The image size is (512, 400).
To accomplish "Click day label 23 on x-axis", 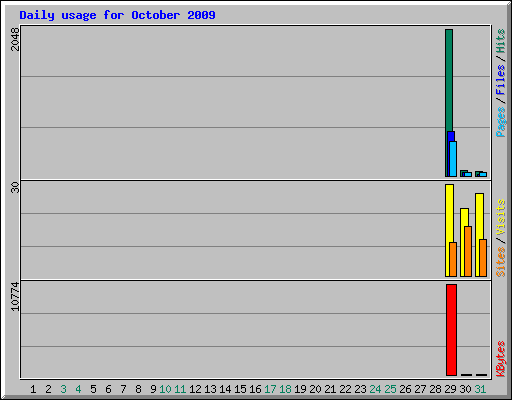I will tap(360, 389).
